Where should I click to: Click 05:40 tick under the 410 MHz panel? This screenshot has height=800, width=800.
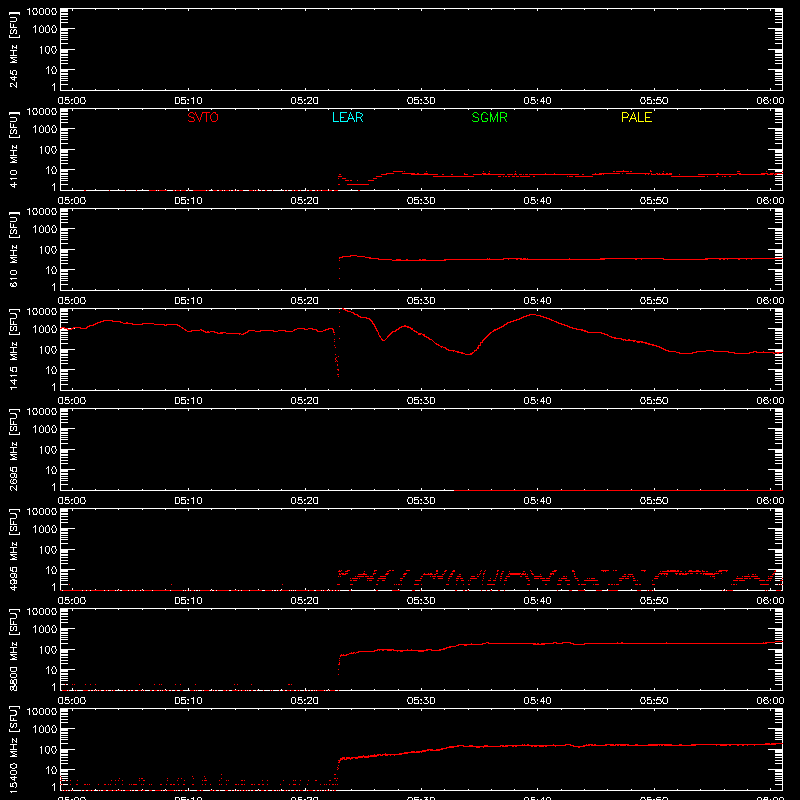tap(537, 201)
